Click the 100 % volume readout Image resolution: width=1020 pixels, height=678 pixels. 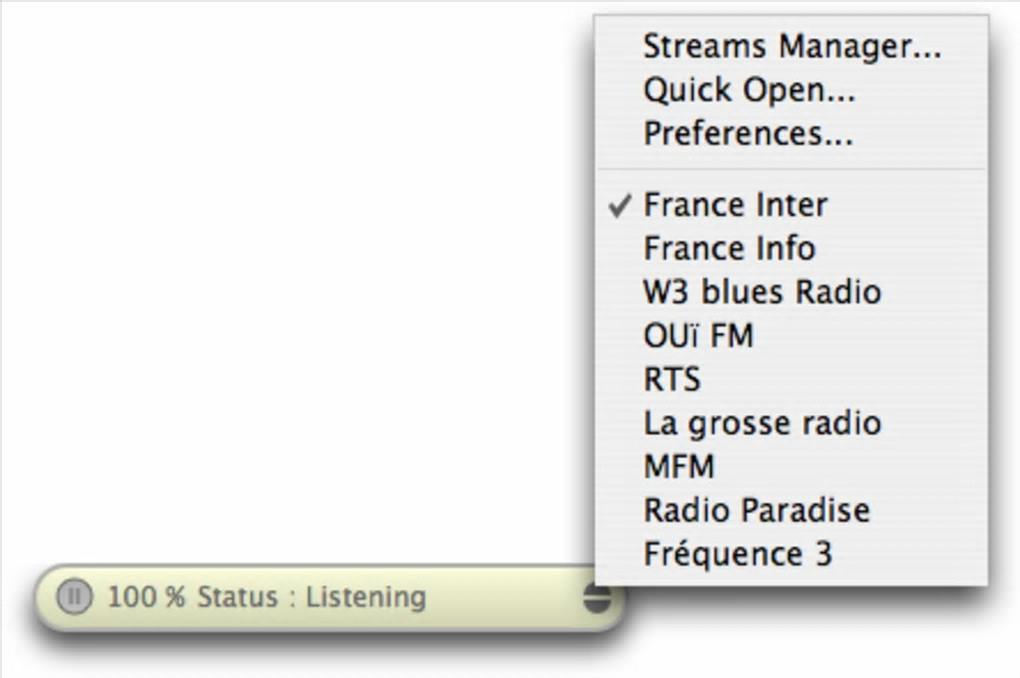[x=147, y=597]
